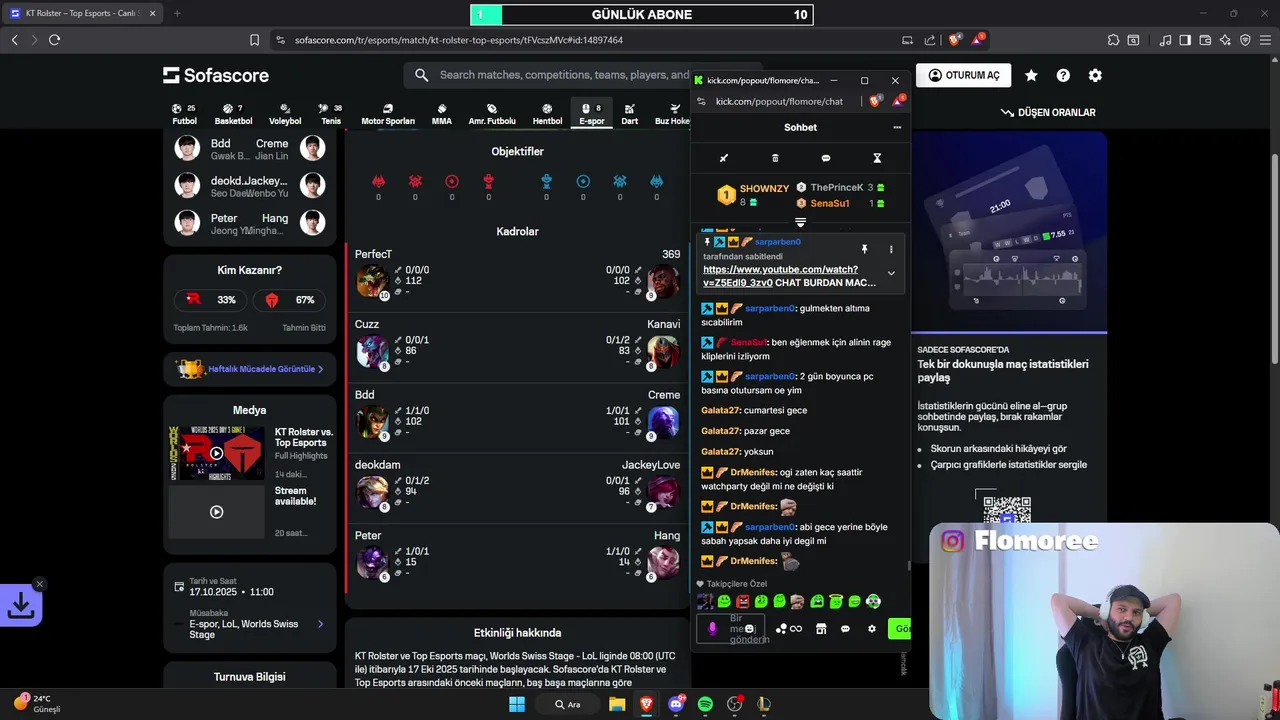
Task: Click the speech bubble icon in chat toolbar
Action: click(x=826, y=158)
